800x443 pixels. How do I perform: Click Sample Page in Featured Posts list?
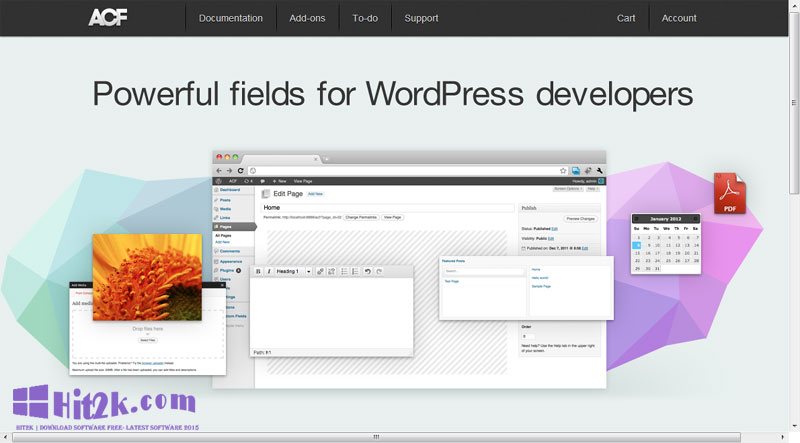541,286
